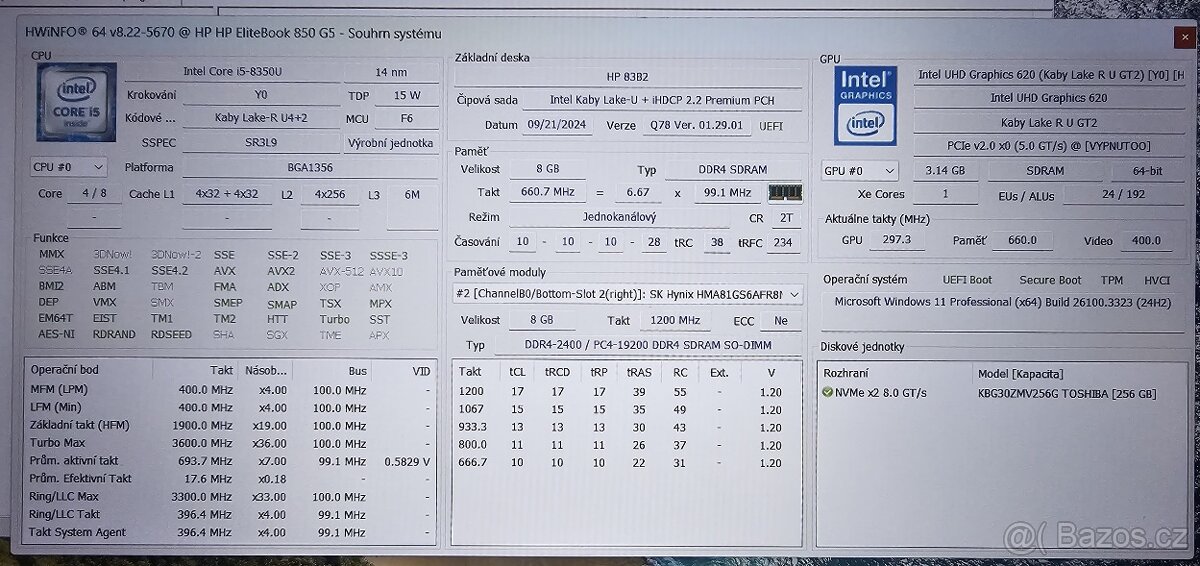The width and height of the screenshot is (1200, 566).
Task: Click the tRFC value 234
Action: 784,243
